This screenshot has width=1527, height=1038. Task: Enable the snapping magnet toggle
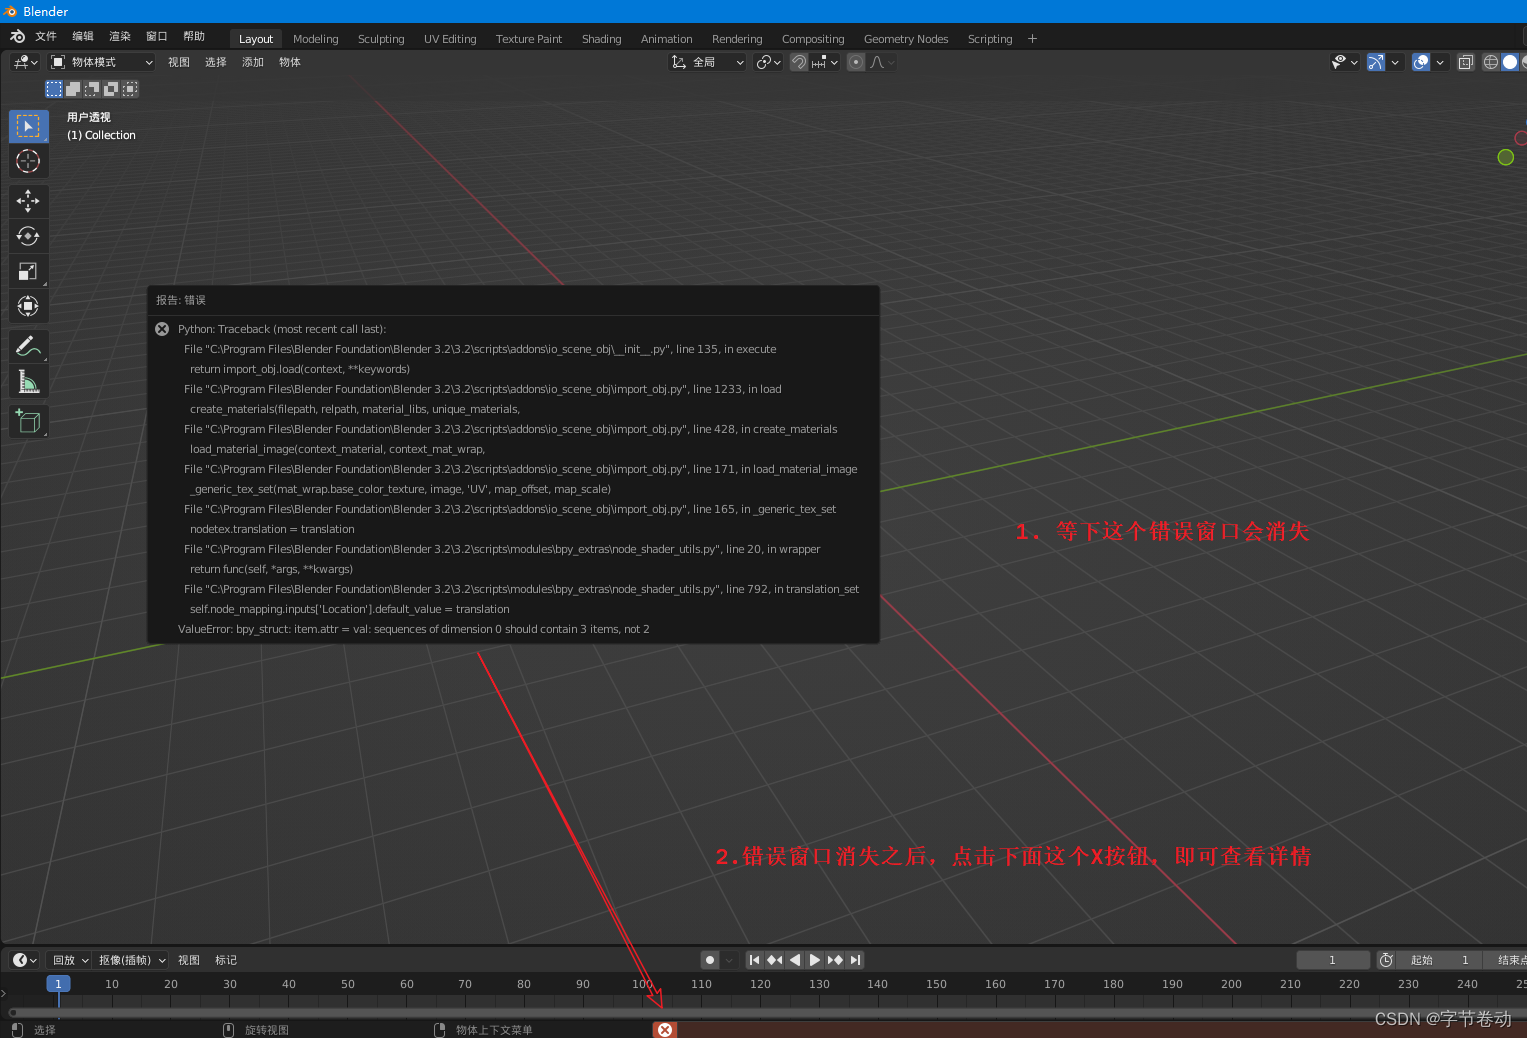point(798,62)
